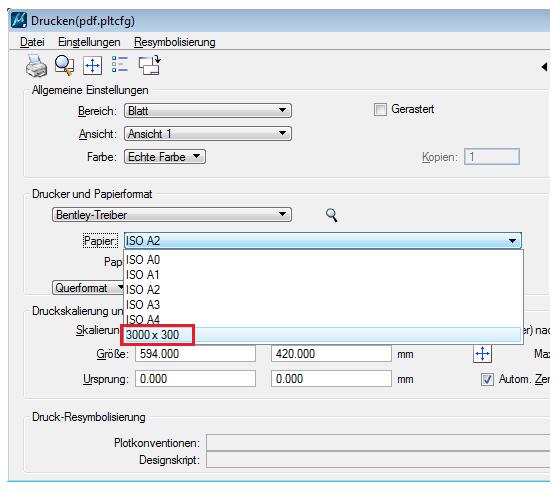The height and width of the screenshot is (491, 559).
Task: Open the Bereich dropdown showing Blatt
Action: pos(208,111)
